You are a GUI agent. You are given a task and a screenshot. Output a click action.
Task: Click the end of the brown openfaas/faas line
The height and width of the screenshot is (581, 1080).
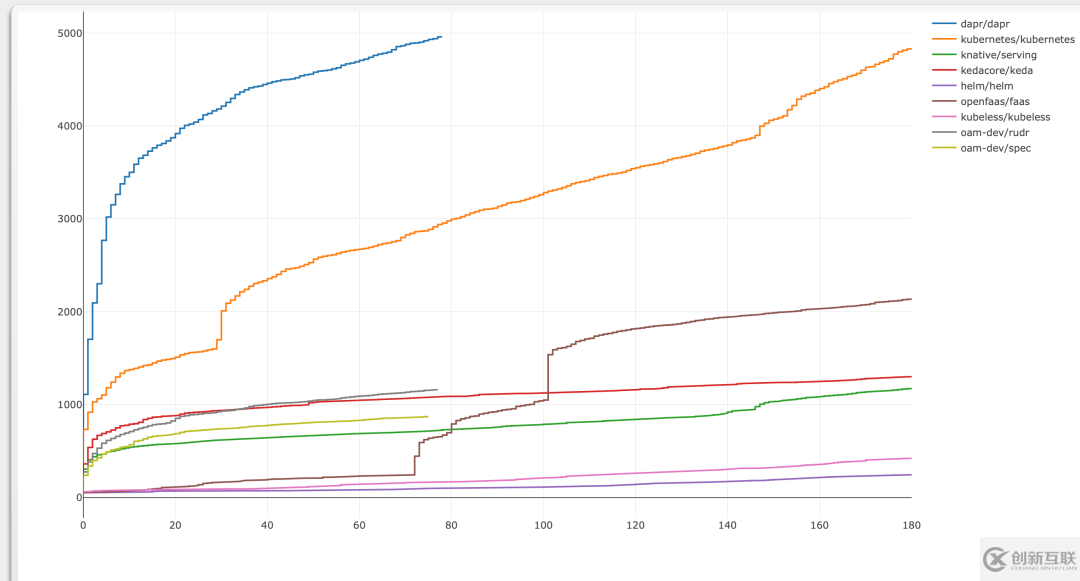[x=911, y=299]
